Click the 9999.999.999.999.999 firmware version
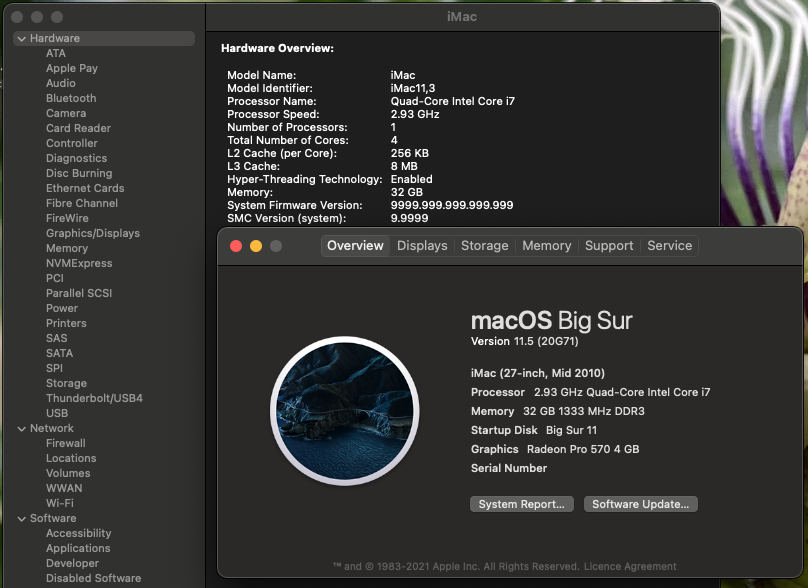The width and height of the screenshot is (808, 588). click(452, 205)
